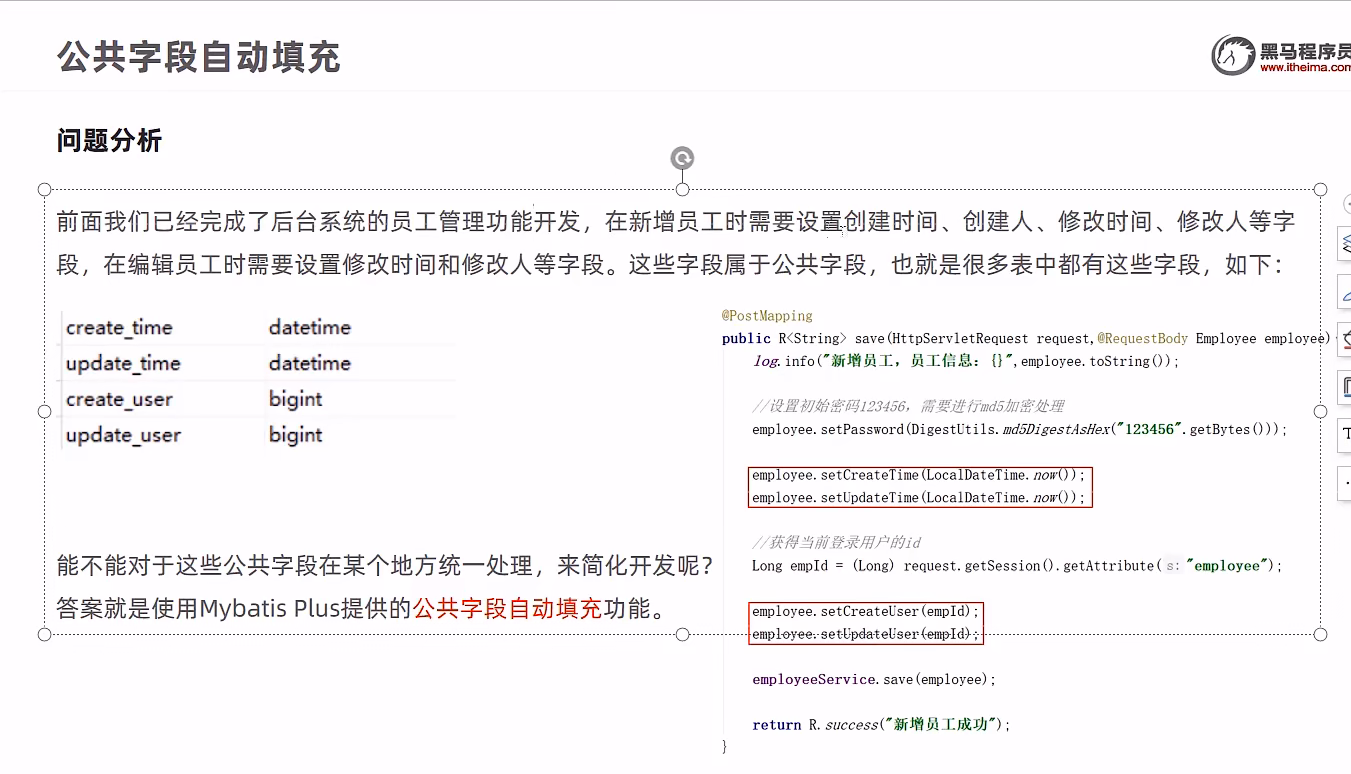Click the black horse logo icon

(x=1232, y=55)
